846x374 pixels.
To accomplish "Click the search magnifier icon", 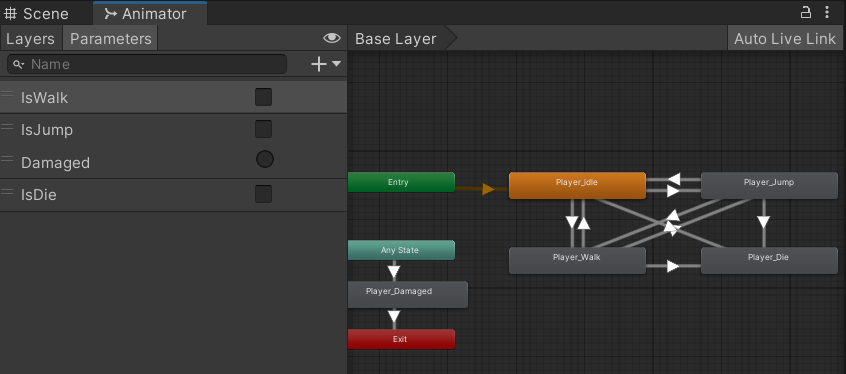I will (x=18, y=64).
